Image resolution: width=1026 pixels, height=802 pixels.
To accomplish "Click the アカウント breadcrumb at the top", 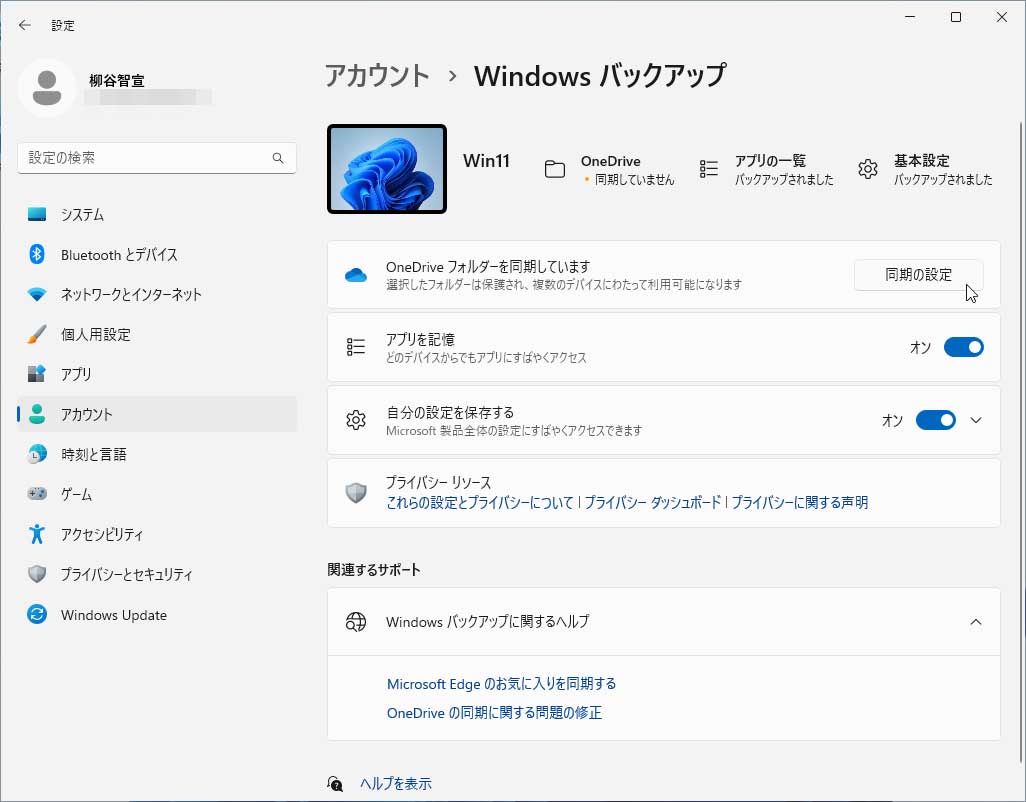I will [377, 76].
